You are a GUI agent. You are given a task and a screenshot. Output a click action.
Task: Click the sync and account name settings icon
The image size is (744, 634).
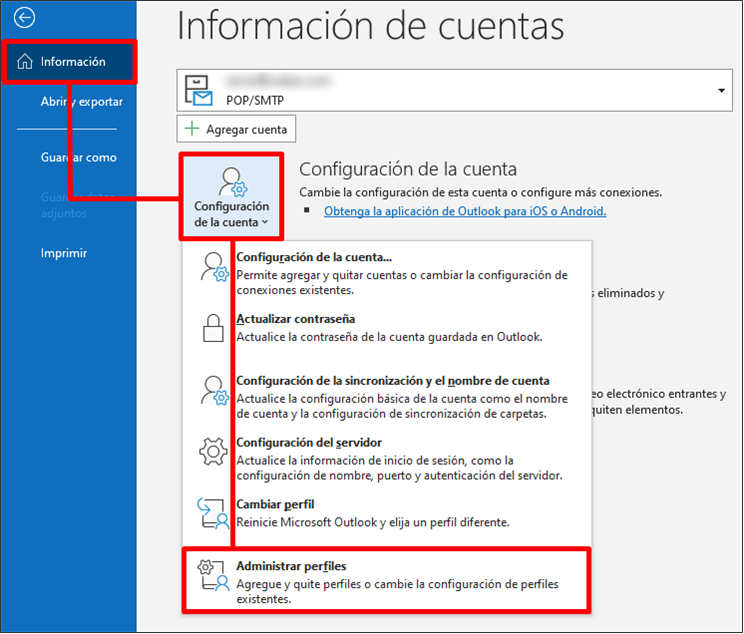pyautogui.click(x=213, y=390)
